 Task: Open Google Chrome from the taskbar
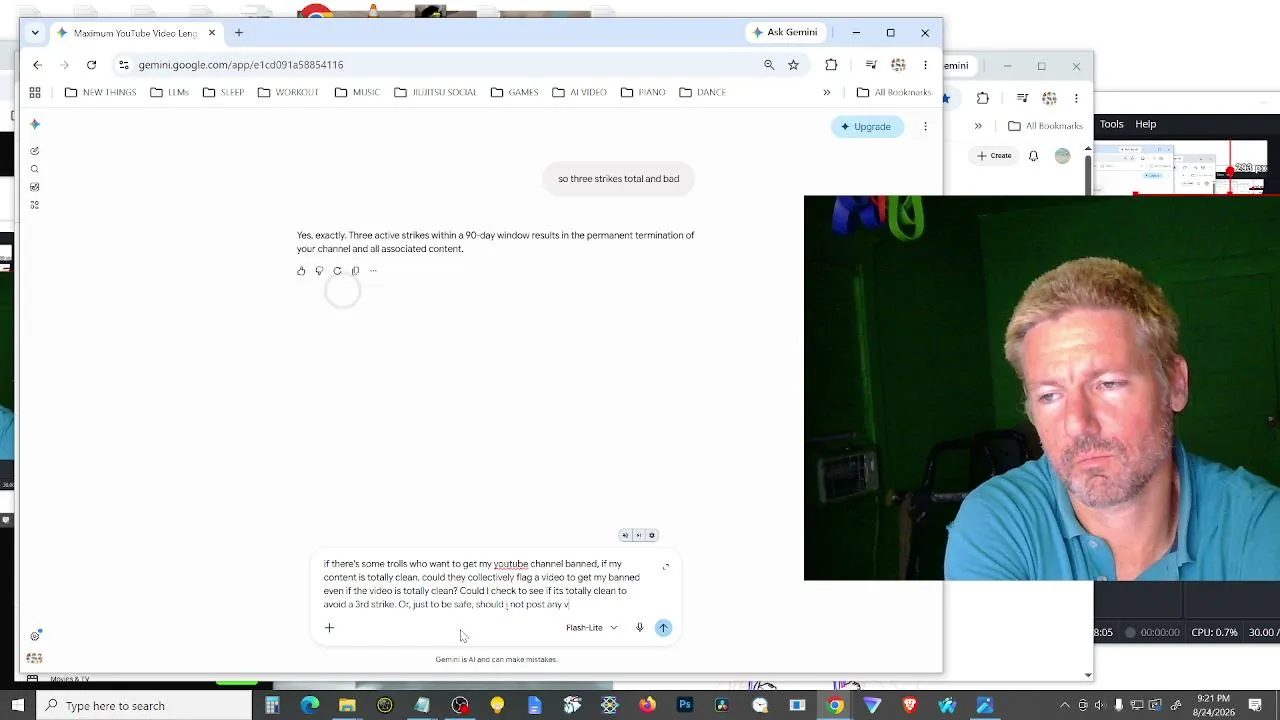pos(835,706)
